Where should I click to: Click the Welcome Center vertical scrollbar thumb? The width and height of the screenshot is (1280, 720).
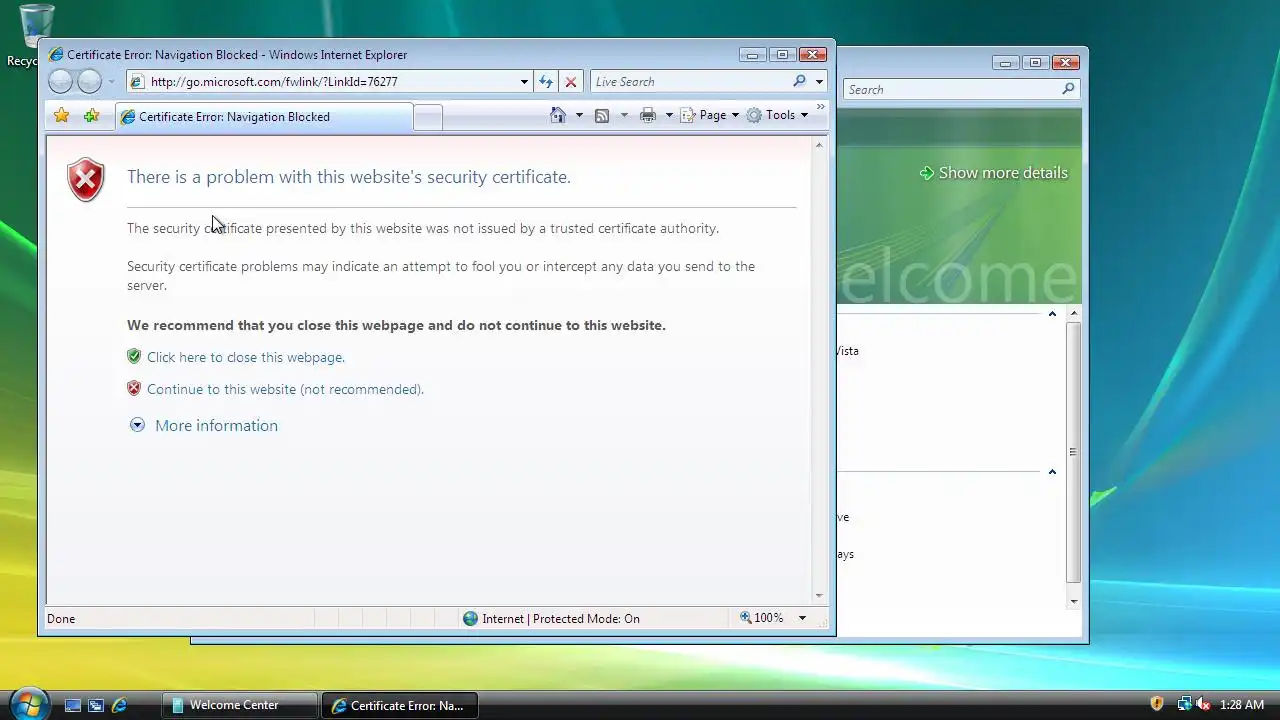coord(1073,452)
